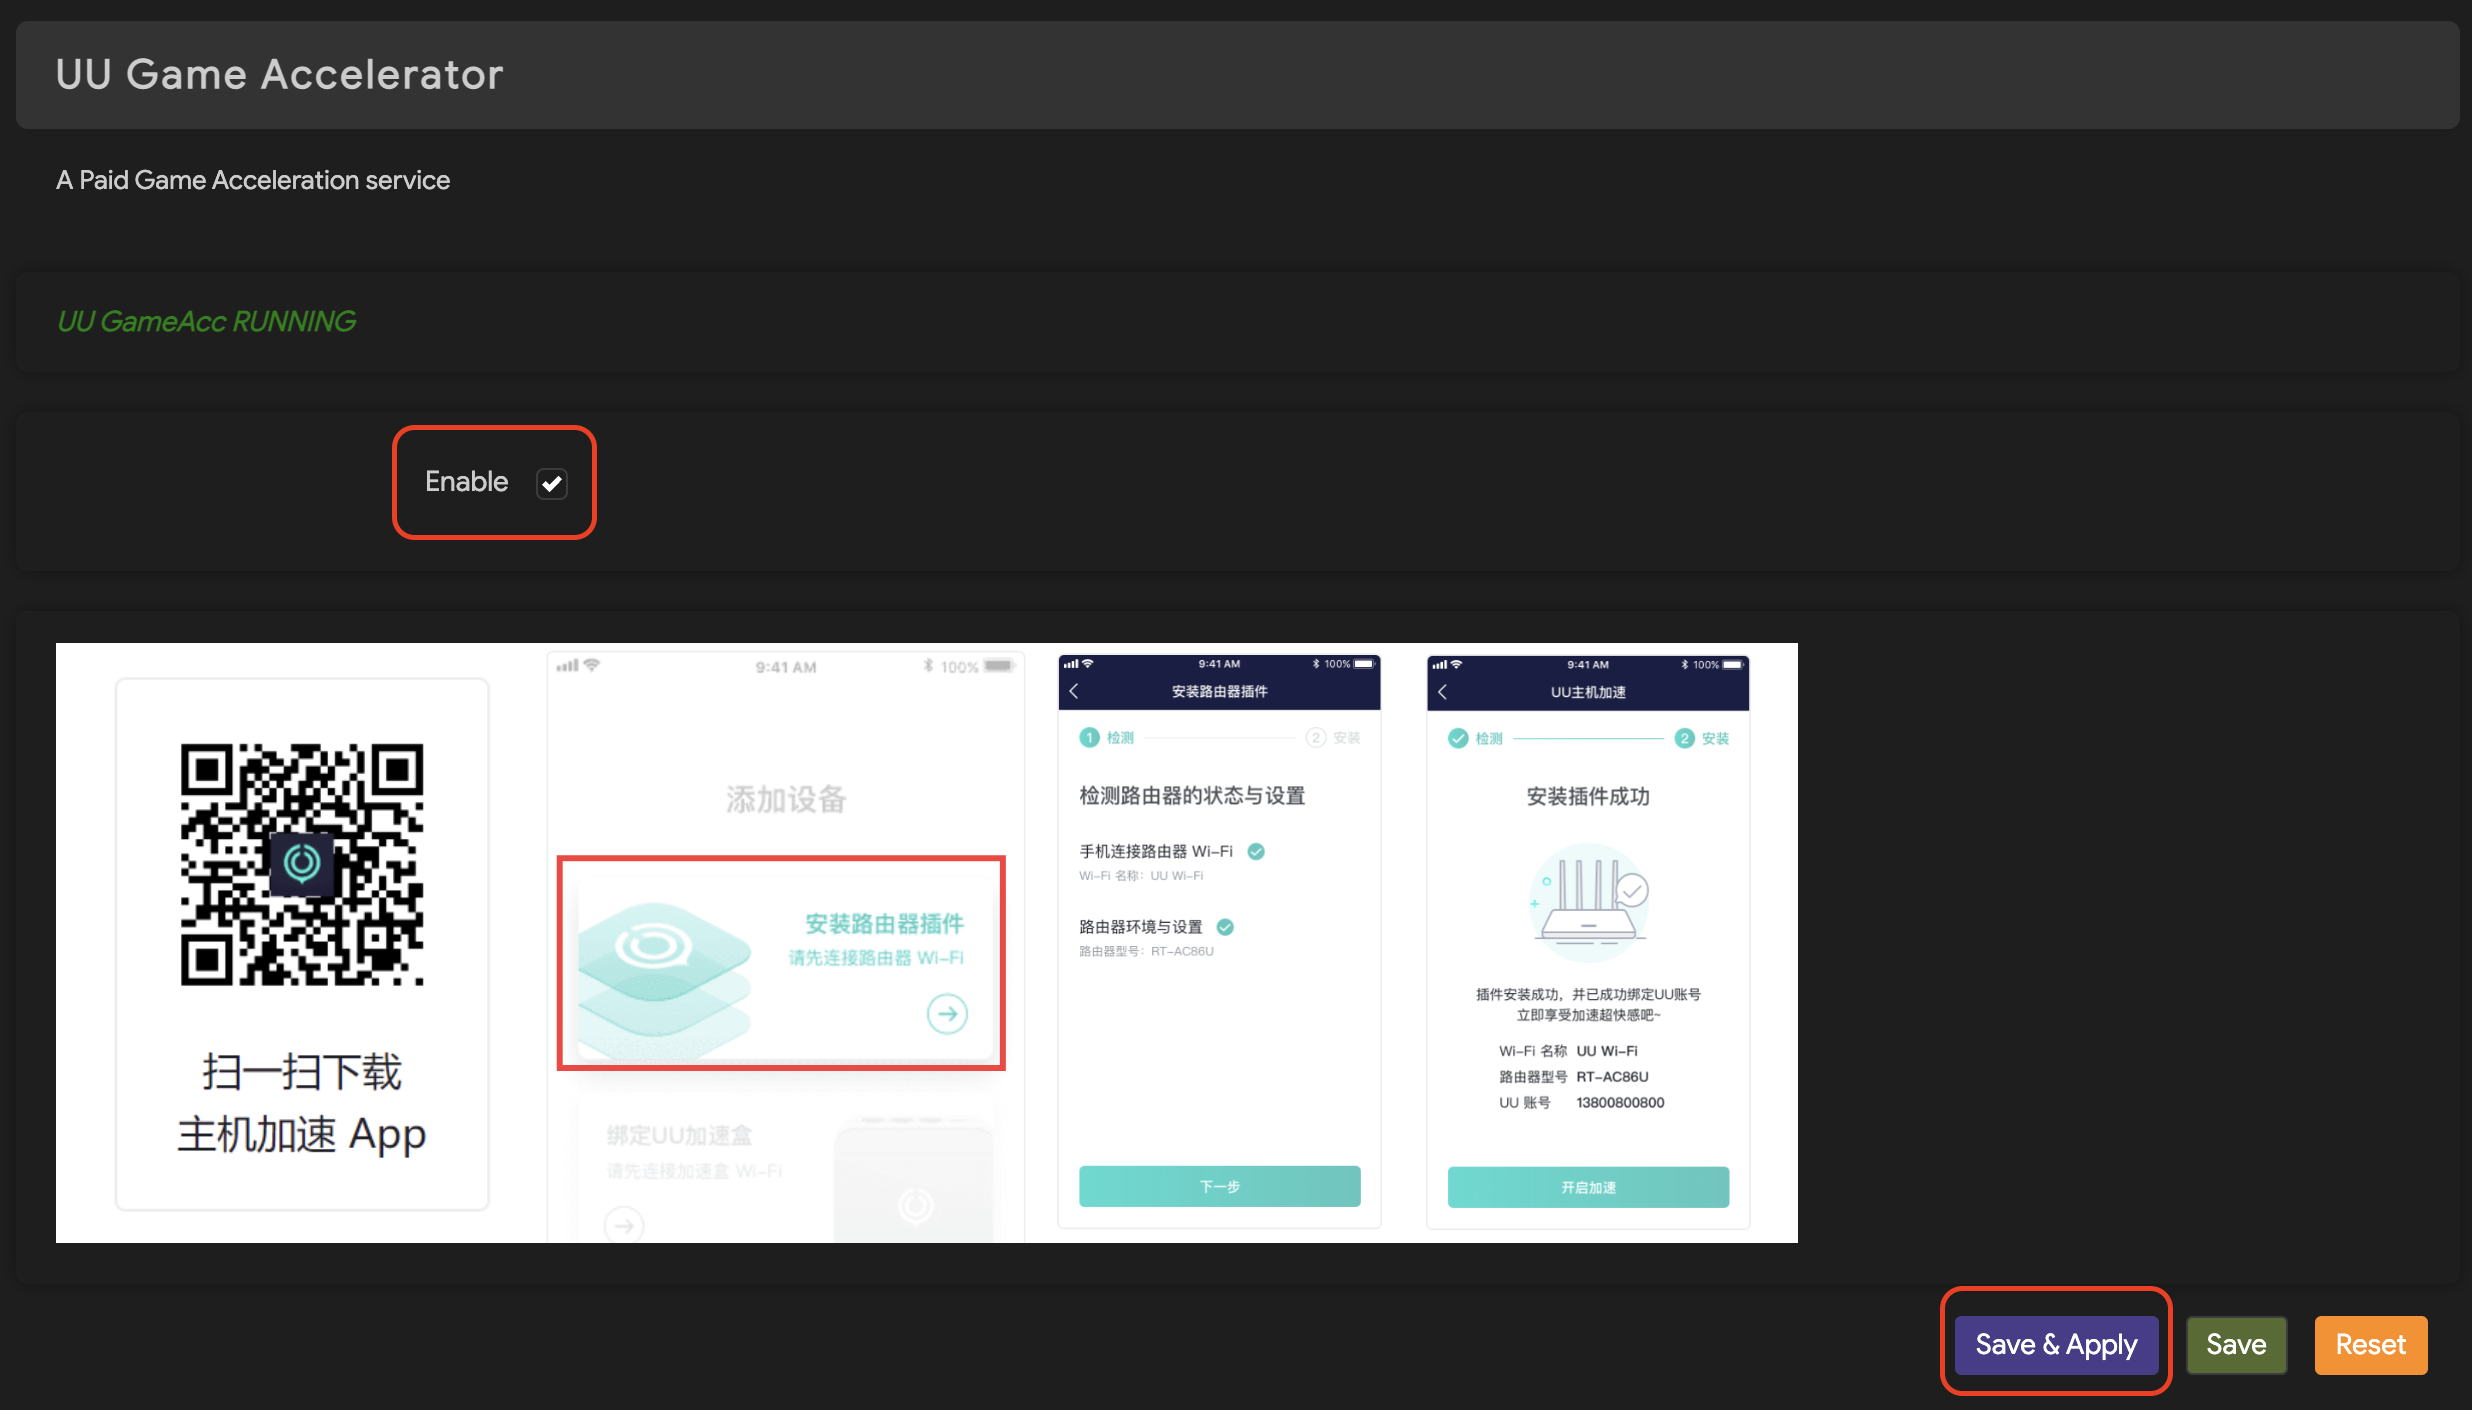Open the app setup instruction image
Viewport: 2472px width, 1410px height.
click(926, 943)
